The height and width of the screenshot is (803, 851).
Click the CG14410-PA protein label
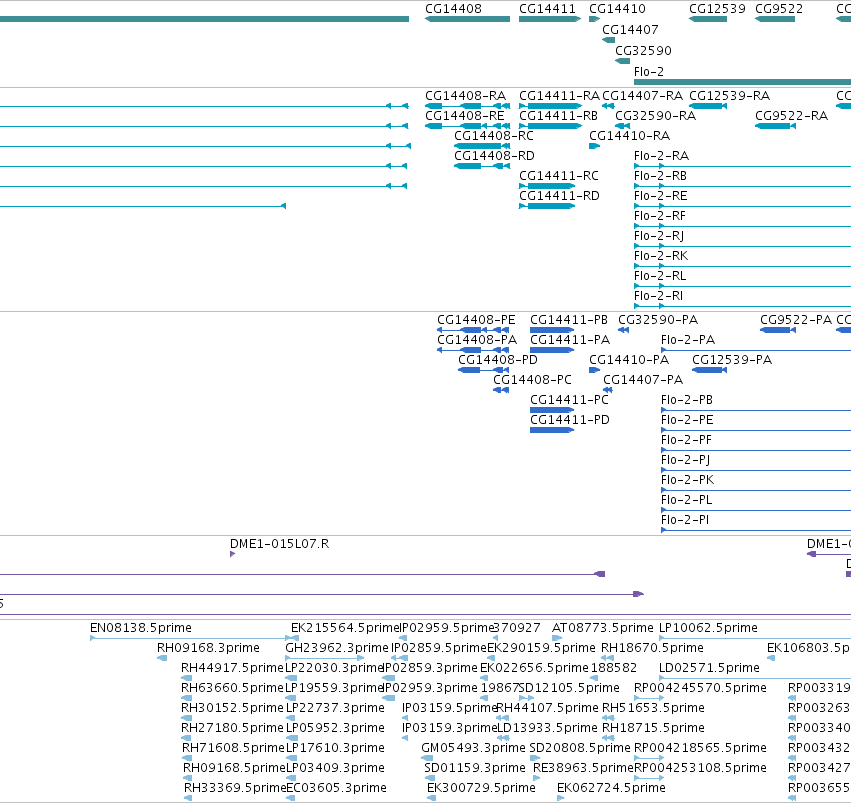click(x=629, y=360)
